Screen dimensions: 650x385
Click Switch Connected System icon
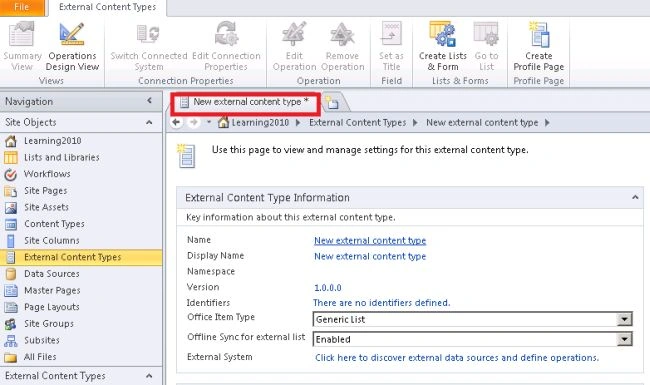pos(148,34)
